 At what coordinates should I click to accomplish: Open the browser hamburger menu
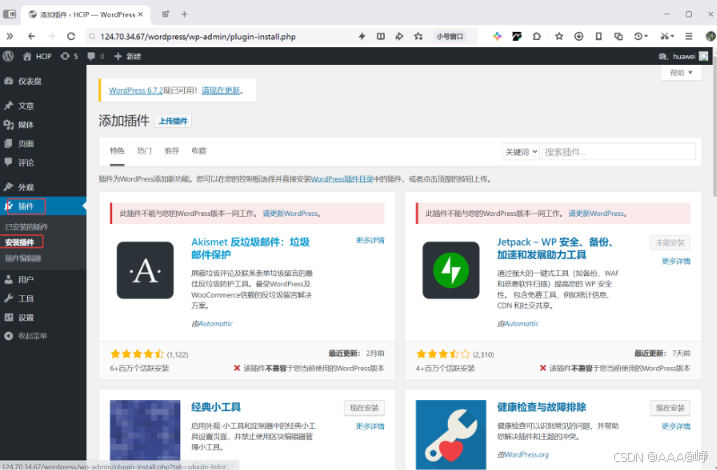pyautogui.click(x=689, y=36)
